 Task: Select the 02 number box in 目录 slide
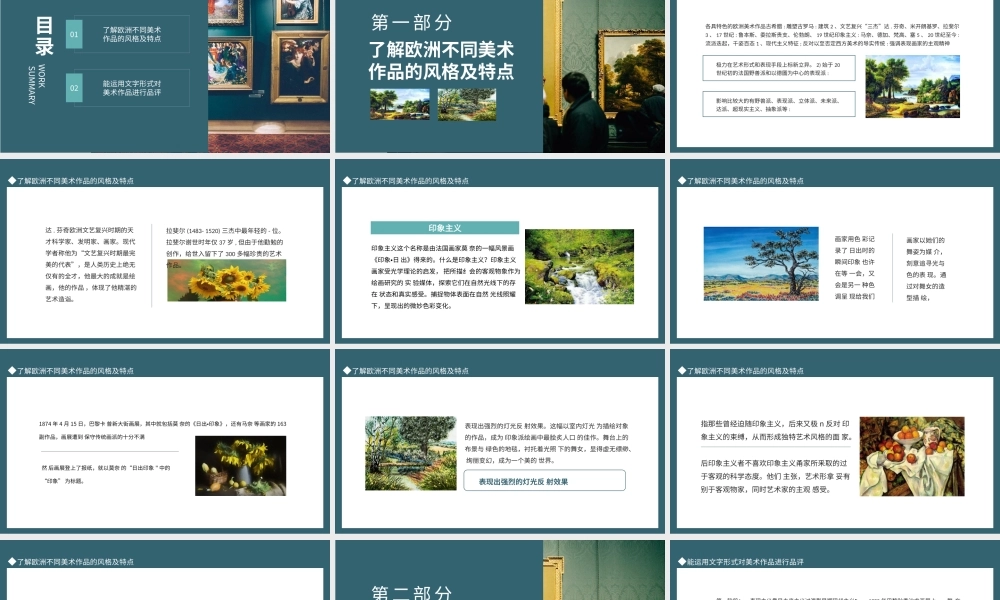pyautogui.click(x=74, y=88)
